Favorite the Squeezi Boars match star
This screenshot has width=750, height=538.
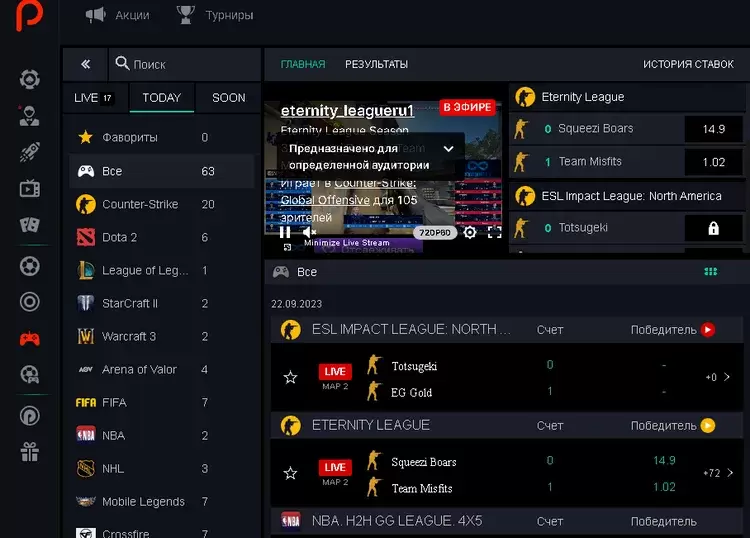pos(291,474)
